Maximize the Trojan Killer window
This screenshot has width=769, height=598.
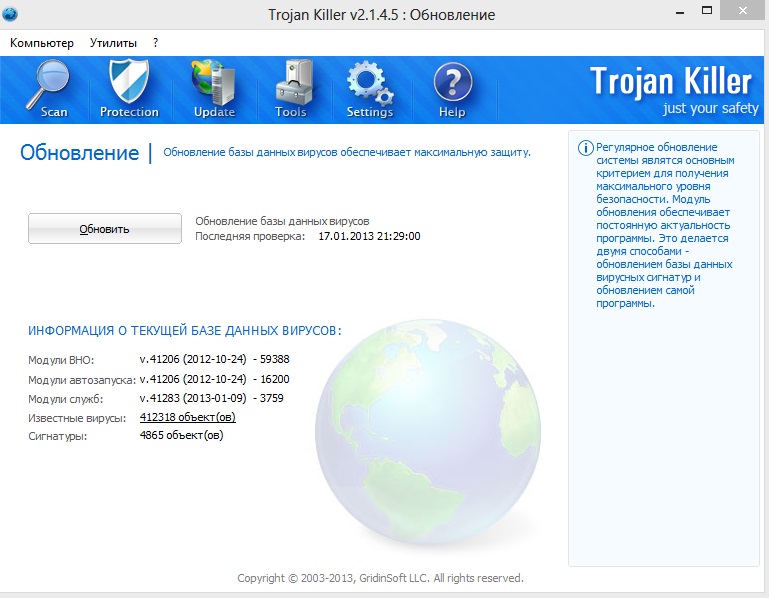click(707, 10)
